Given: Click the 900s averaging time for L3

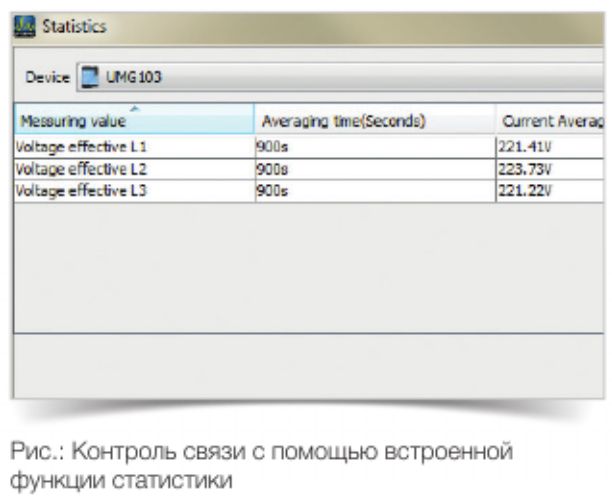Looking at the screenshot, I should [272, 190].
